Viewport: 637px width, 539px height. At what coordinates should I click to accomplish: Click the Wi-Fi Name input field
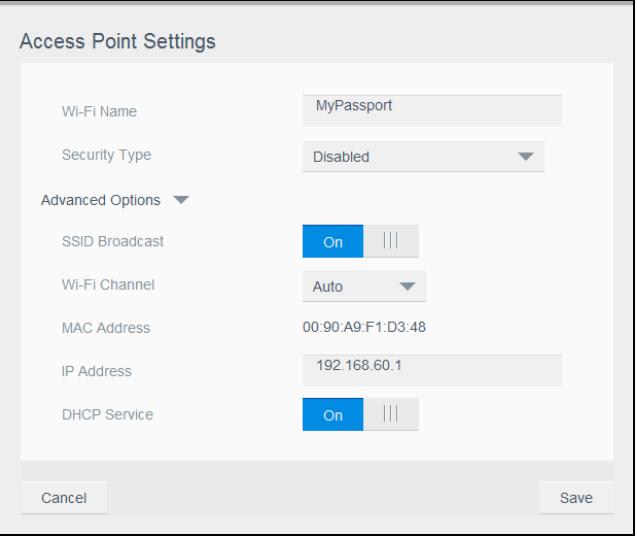(432, 110)
